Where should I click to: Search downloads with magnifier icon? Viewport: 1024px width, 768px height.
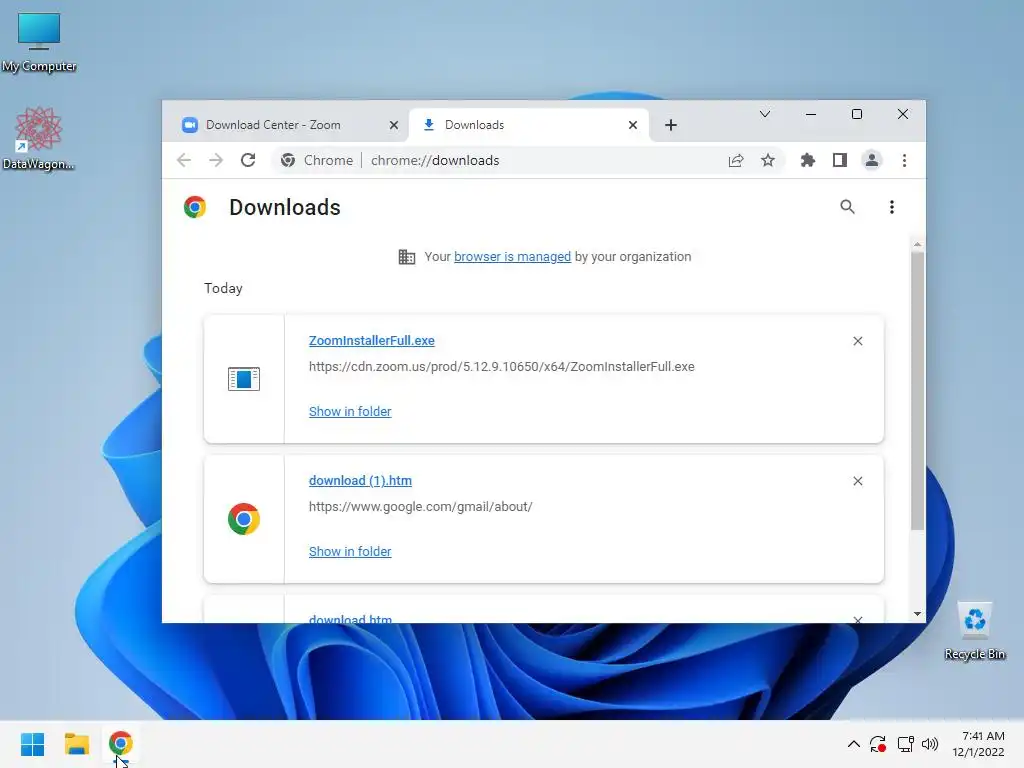[x=847, y=207]
